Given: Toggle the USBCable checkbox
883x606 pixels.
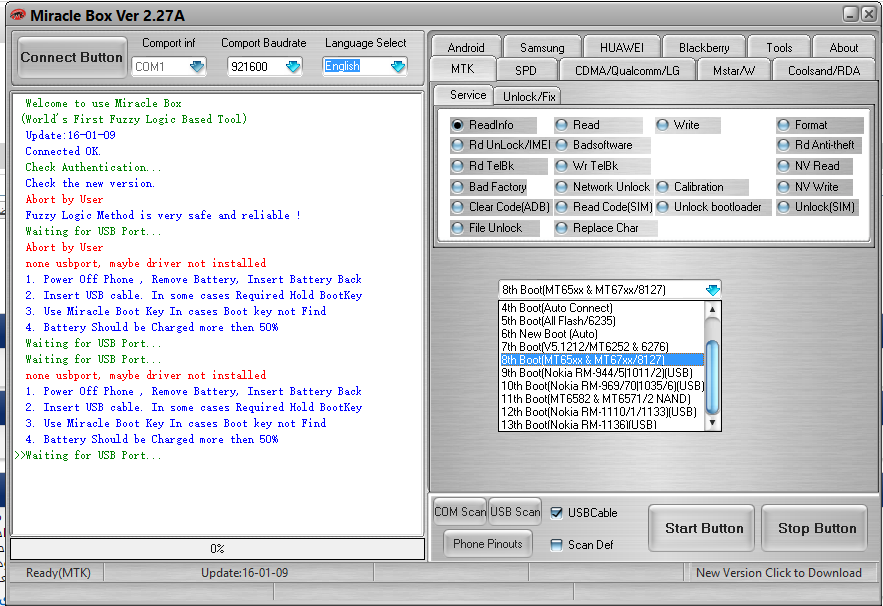Looking at the screenshot, I should tap(556, 513).
